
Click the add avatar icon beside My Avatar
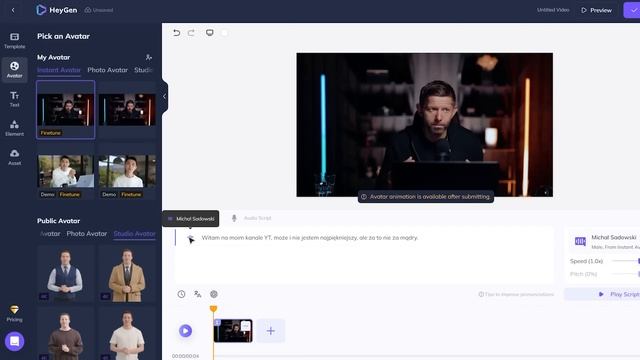[149, 58]
